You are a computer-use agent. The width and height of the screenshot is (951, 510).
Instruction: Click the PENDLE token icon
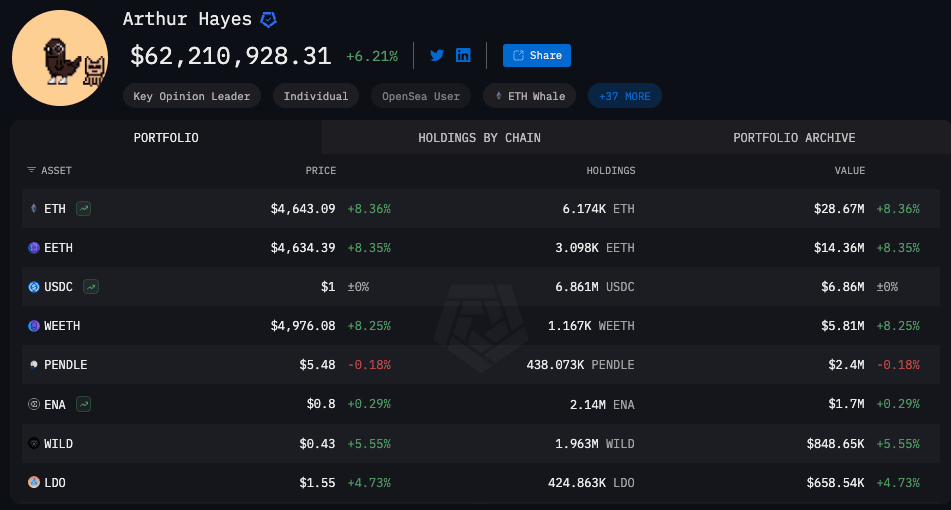34,364
